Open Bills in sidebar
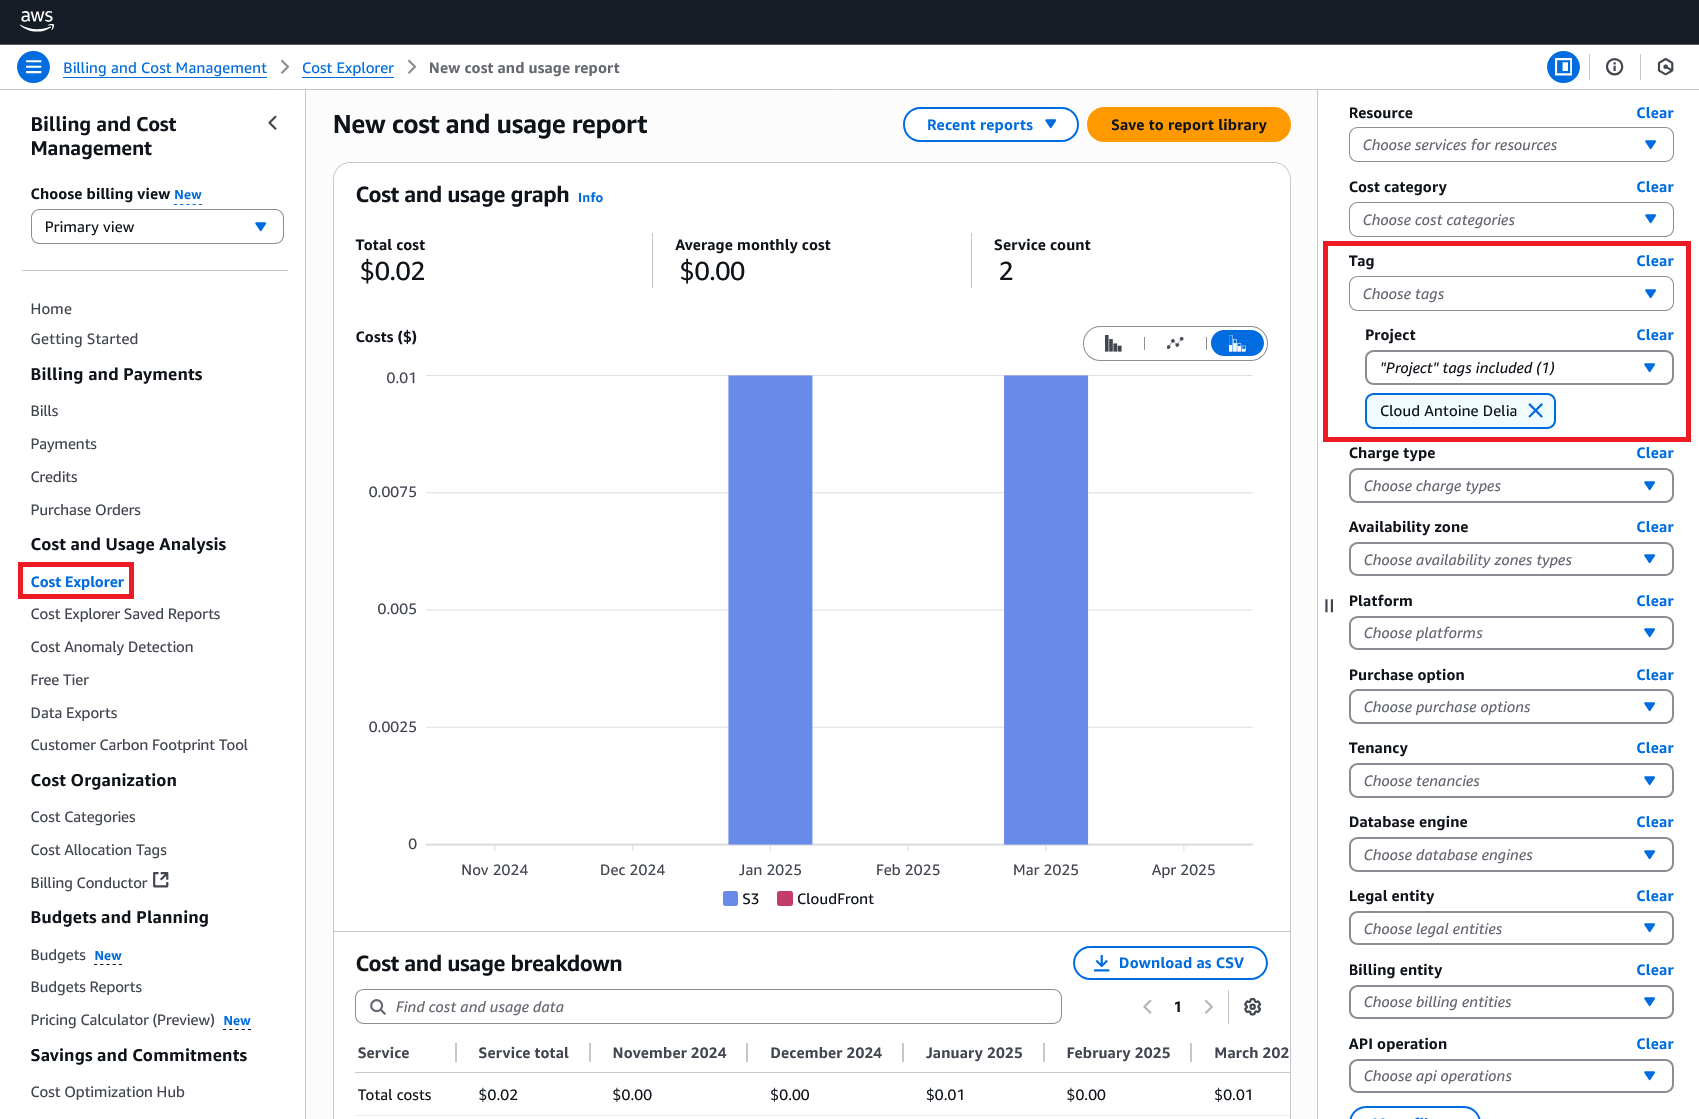 pos(44,411)
